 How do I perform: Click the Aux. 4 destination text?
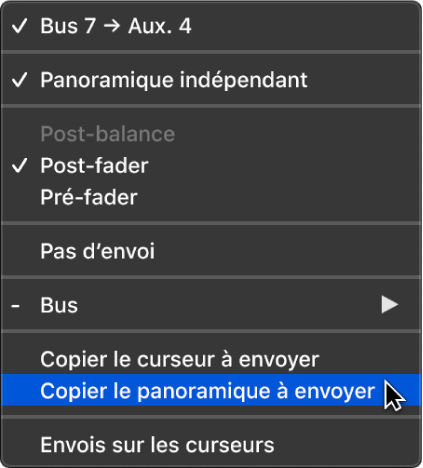[160, 26]
